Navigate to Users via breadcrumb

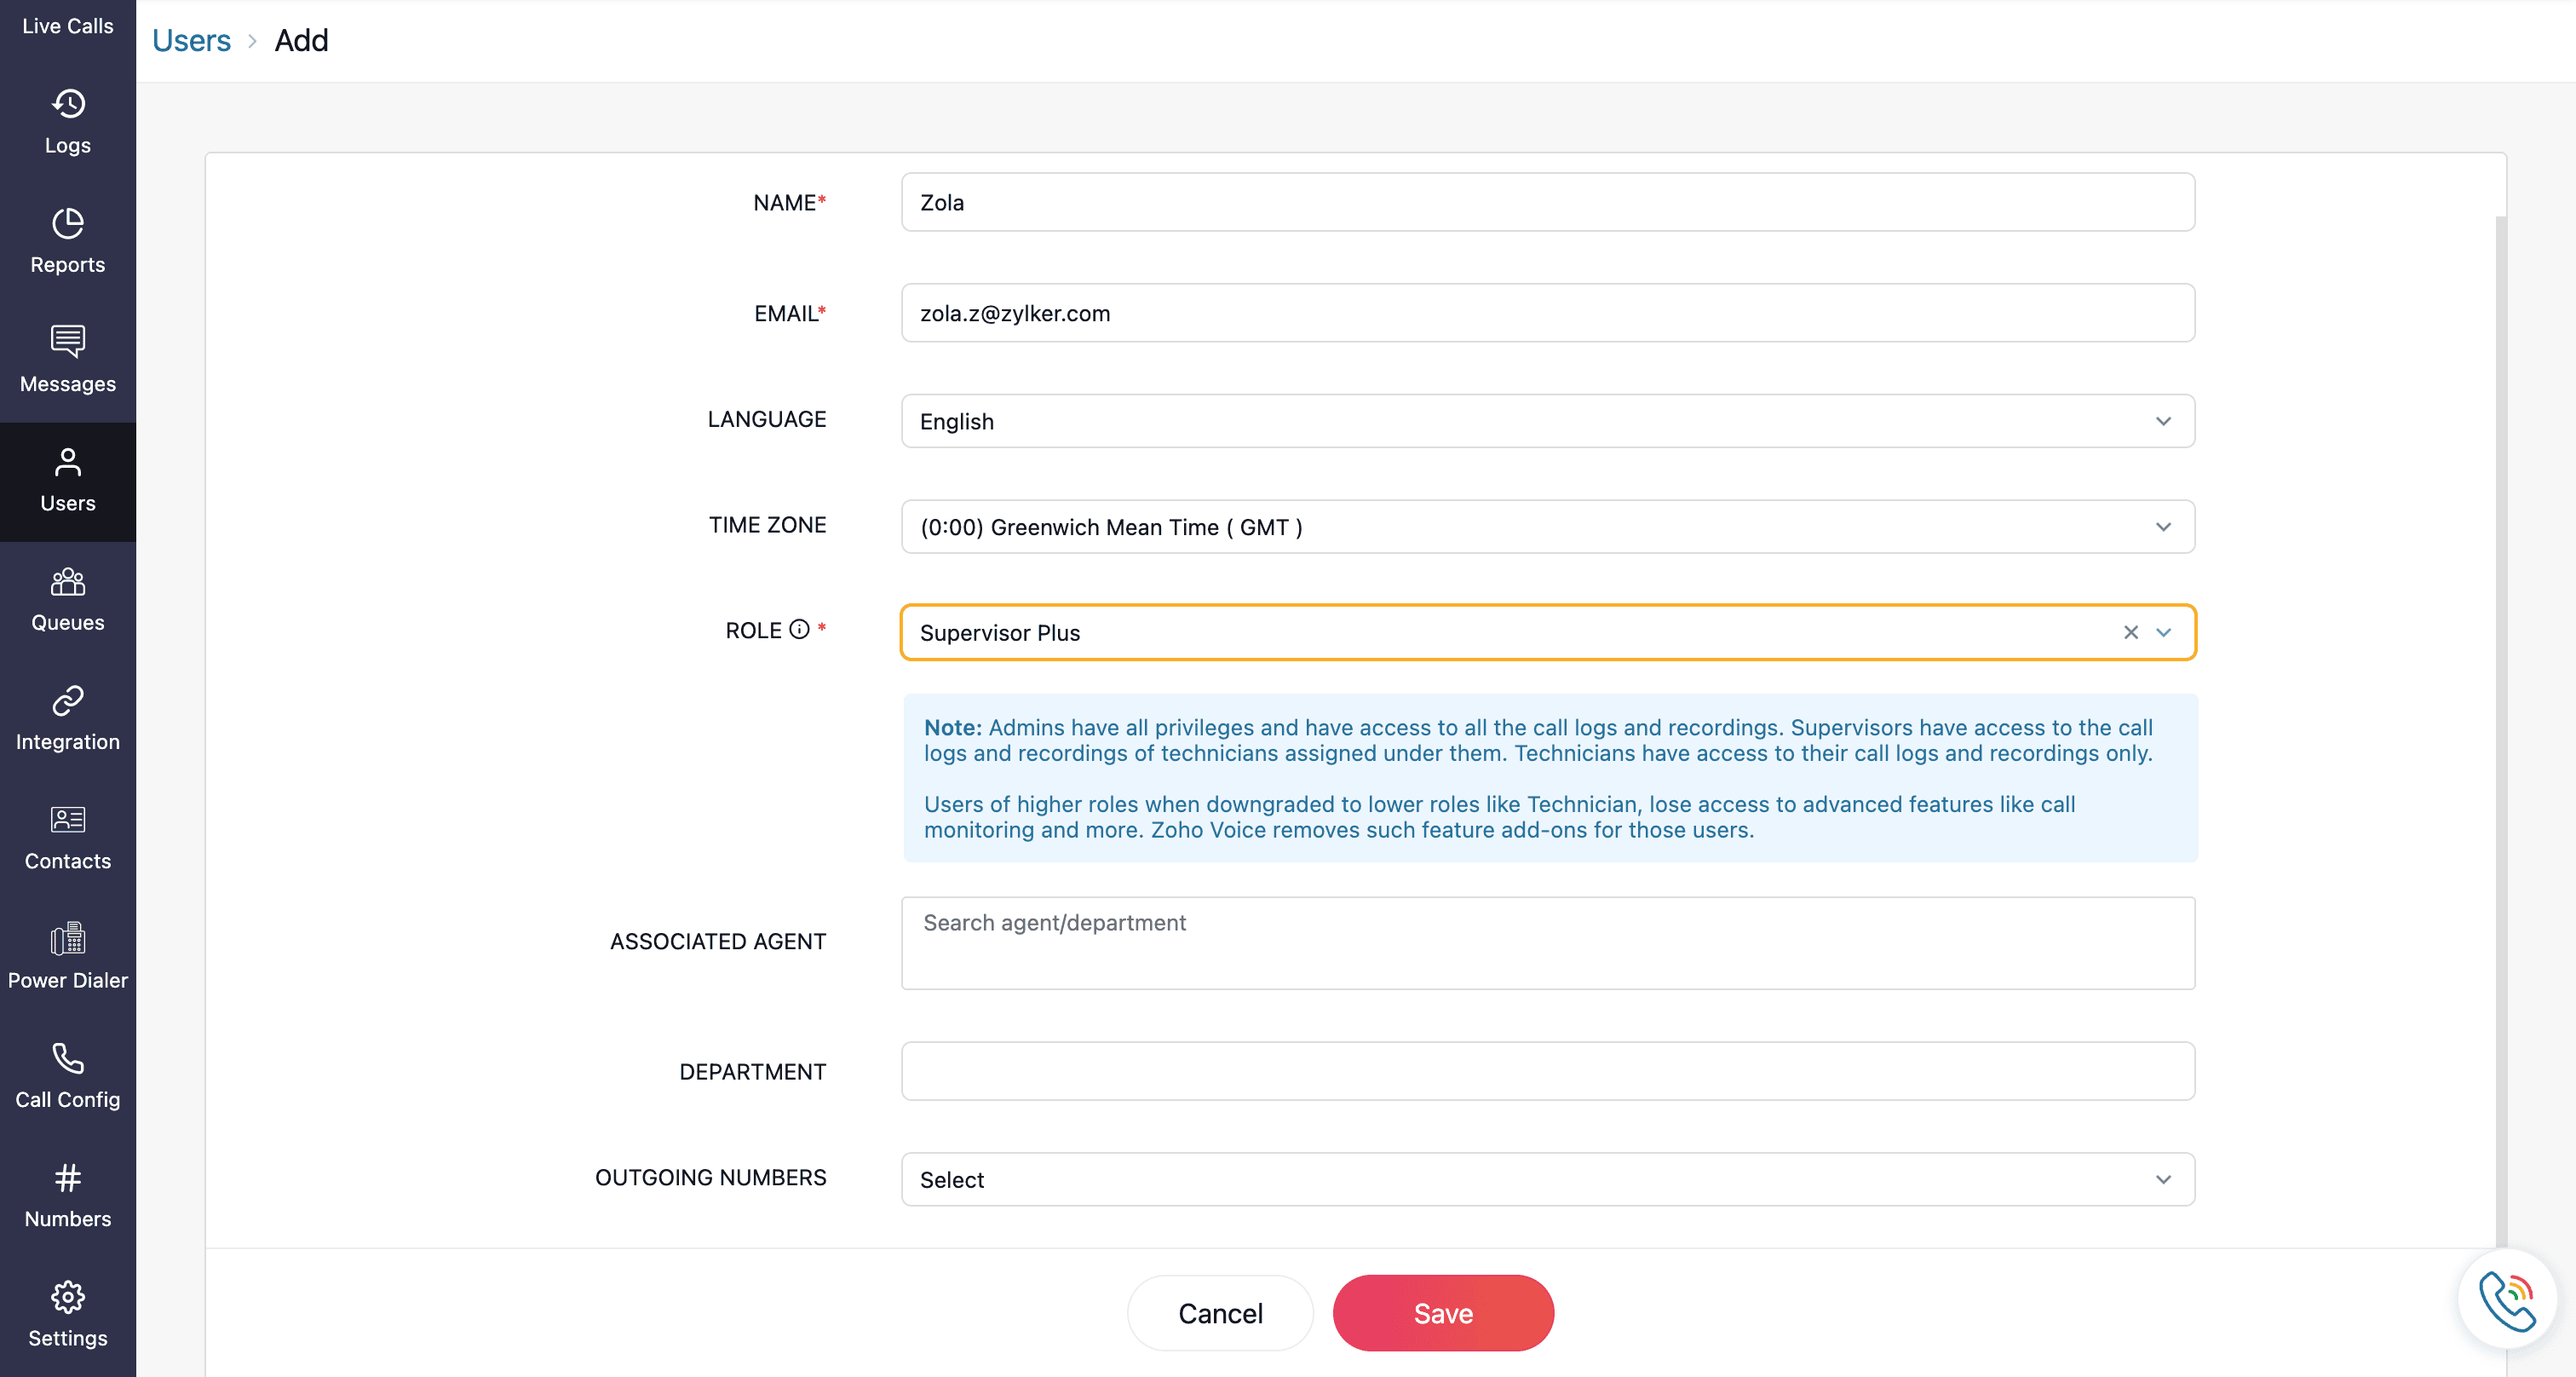(190, 40)
